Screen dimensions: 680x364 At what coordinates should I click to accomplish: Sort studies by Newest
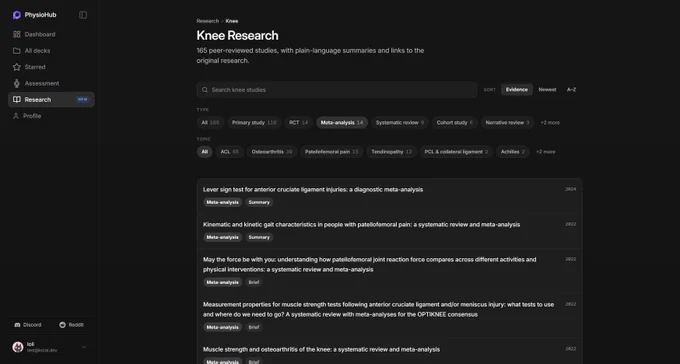547,90
